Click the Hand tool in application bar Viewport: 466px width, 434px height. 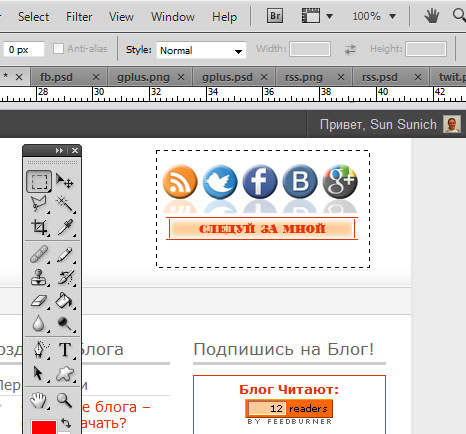(432, 16)
